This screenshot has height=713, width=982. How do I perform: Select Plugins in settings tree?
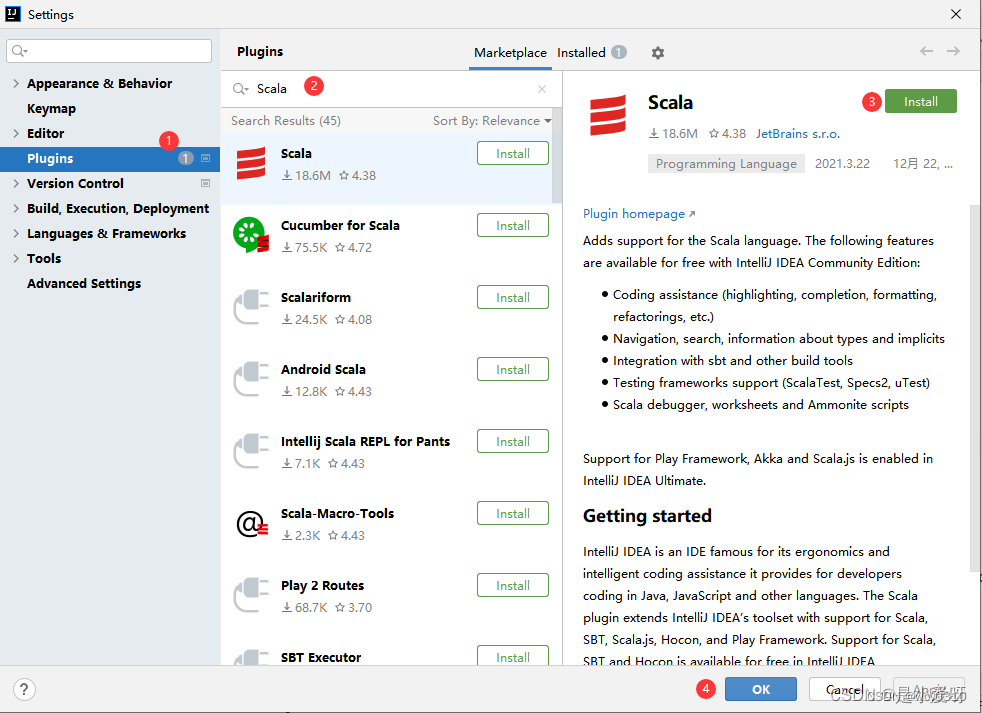(x=110, y=159)
